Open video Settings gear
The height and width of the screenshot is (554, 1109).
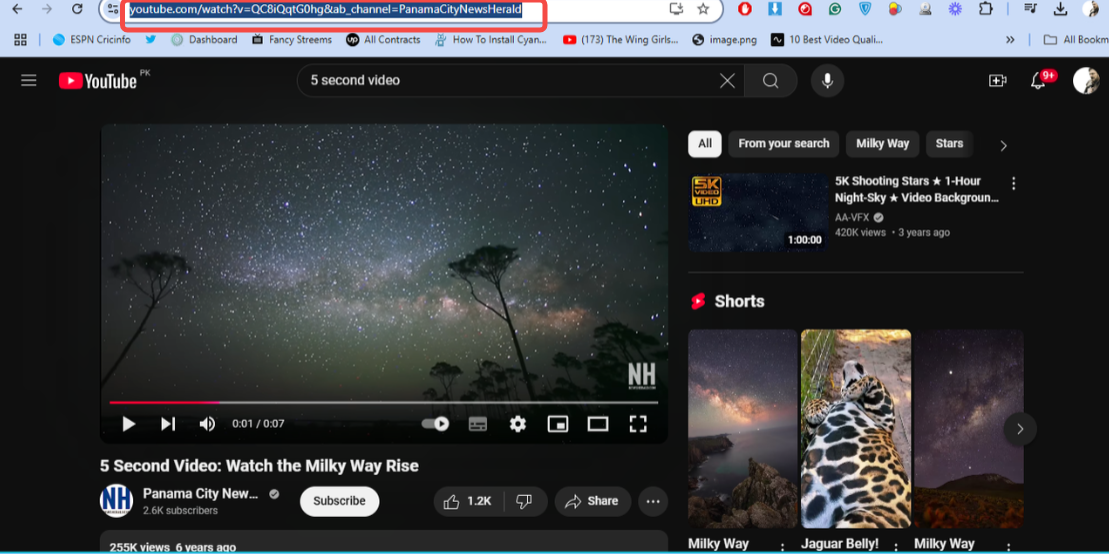click(x=518, y=424)
